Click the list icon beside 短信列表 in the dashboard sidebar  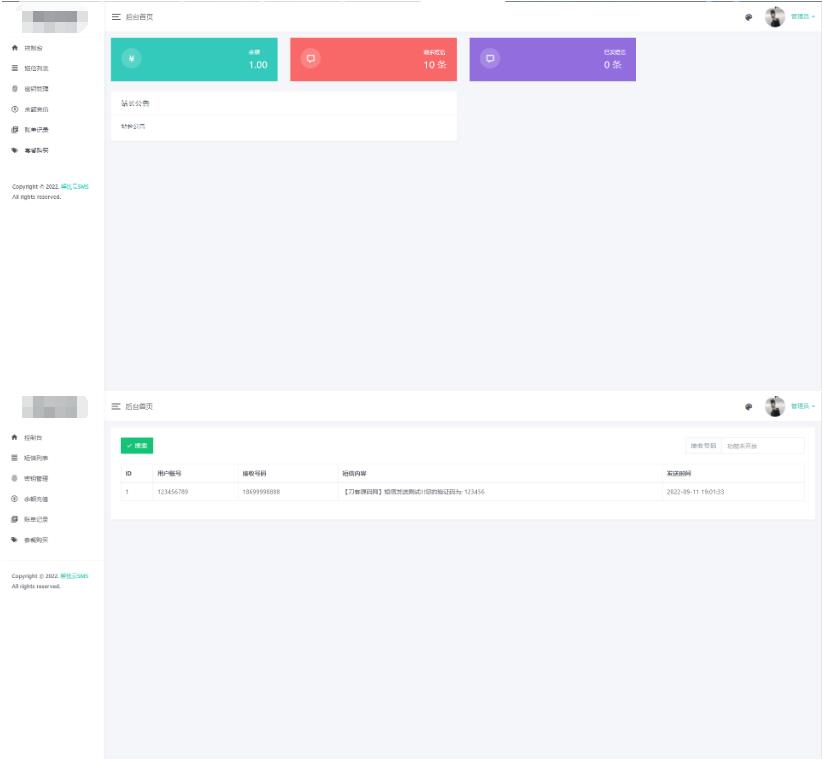pyautogui.click(x=14, y=68)
